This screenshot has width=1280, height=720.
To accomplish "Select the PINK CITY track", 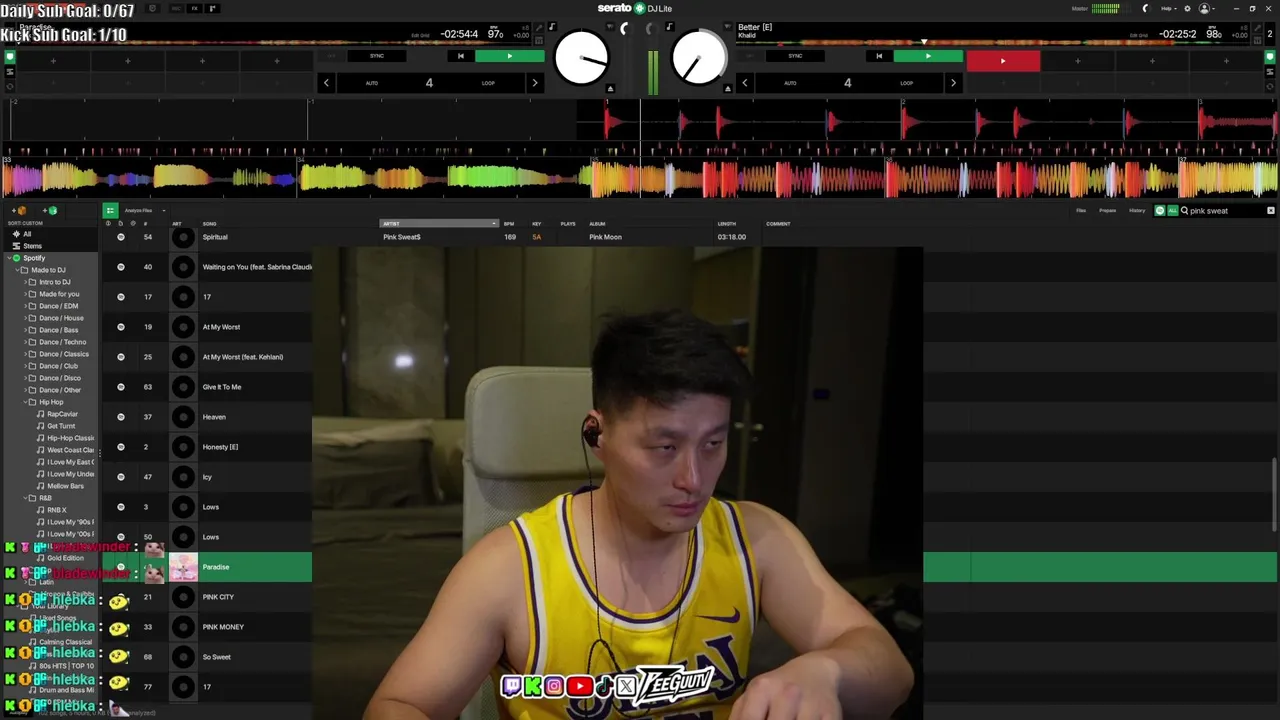I will click(x=218, y=597).
